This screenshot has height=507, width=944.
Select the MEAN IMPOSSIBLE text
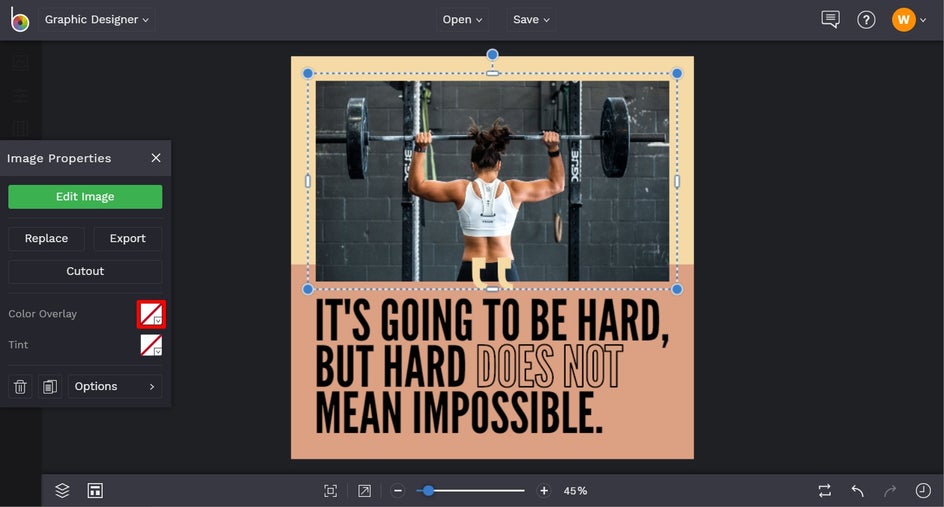click(x=459, y=413)
